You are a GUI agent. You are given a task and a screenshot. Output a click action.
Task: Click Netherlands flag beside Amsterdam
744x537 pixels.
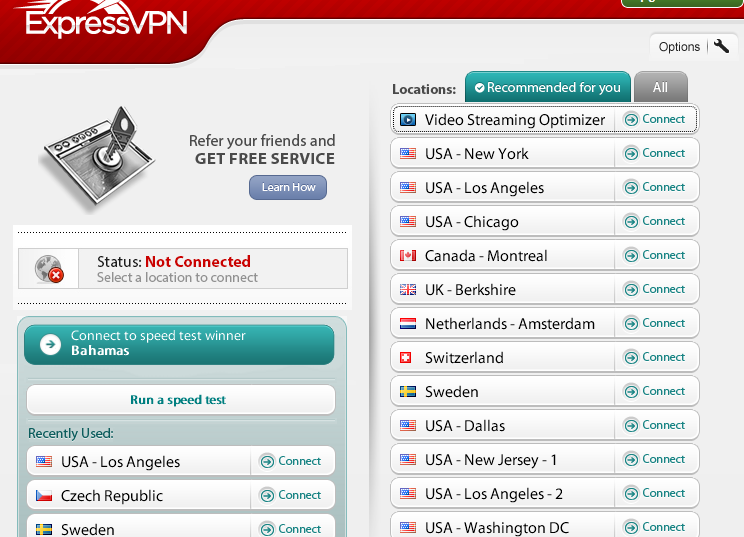coord(408,324)
